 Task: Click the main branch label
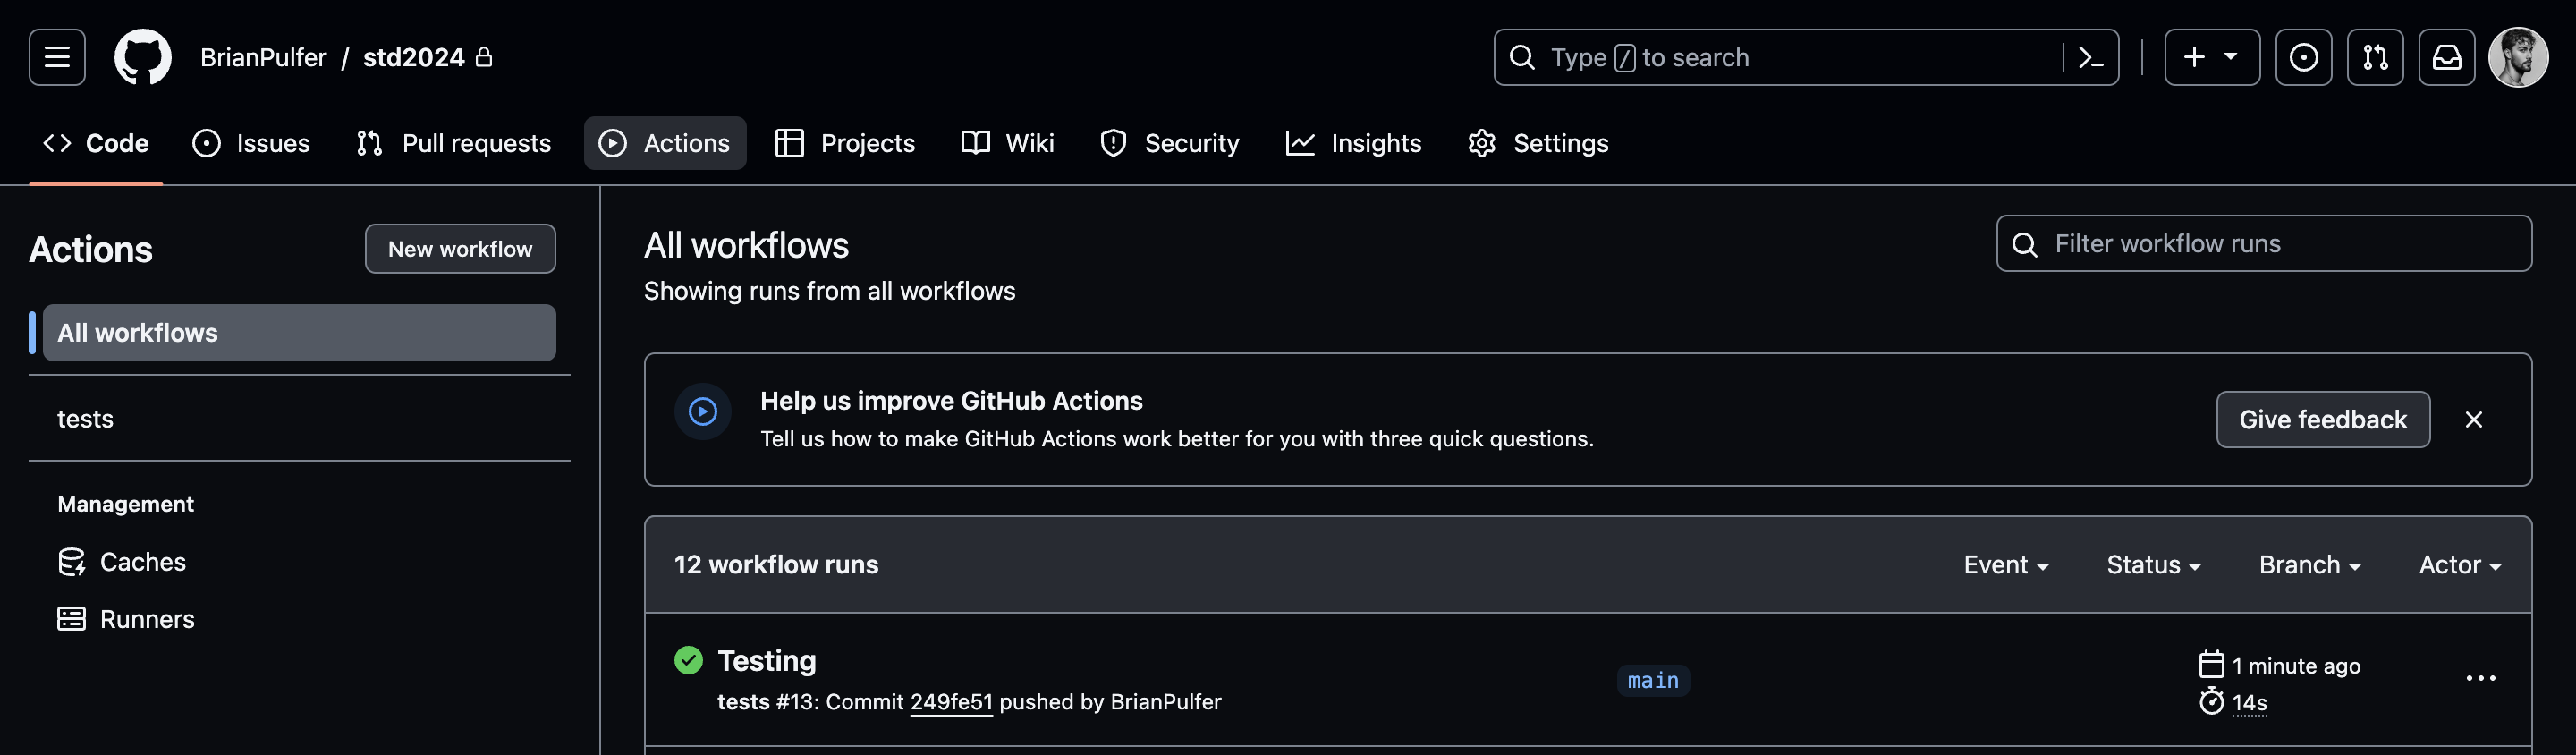coord(1653,680)
